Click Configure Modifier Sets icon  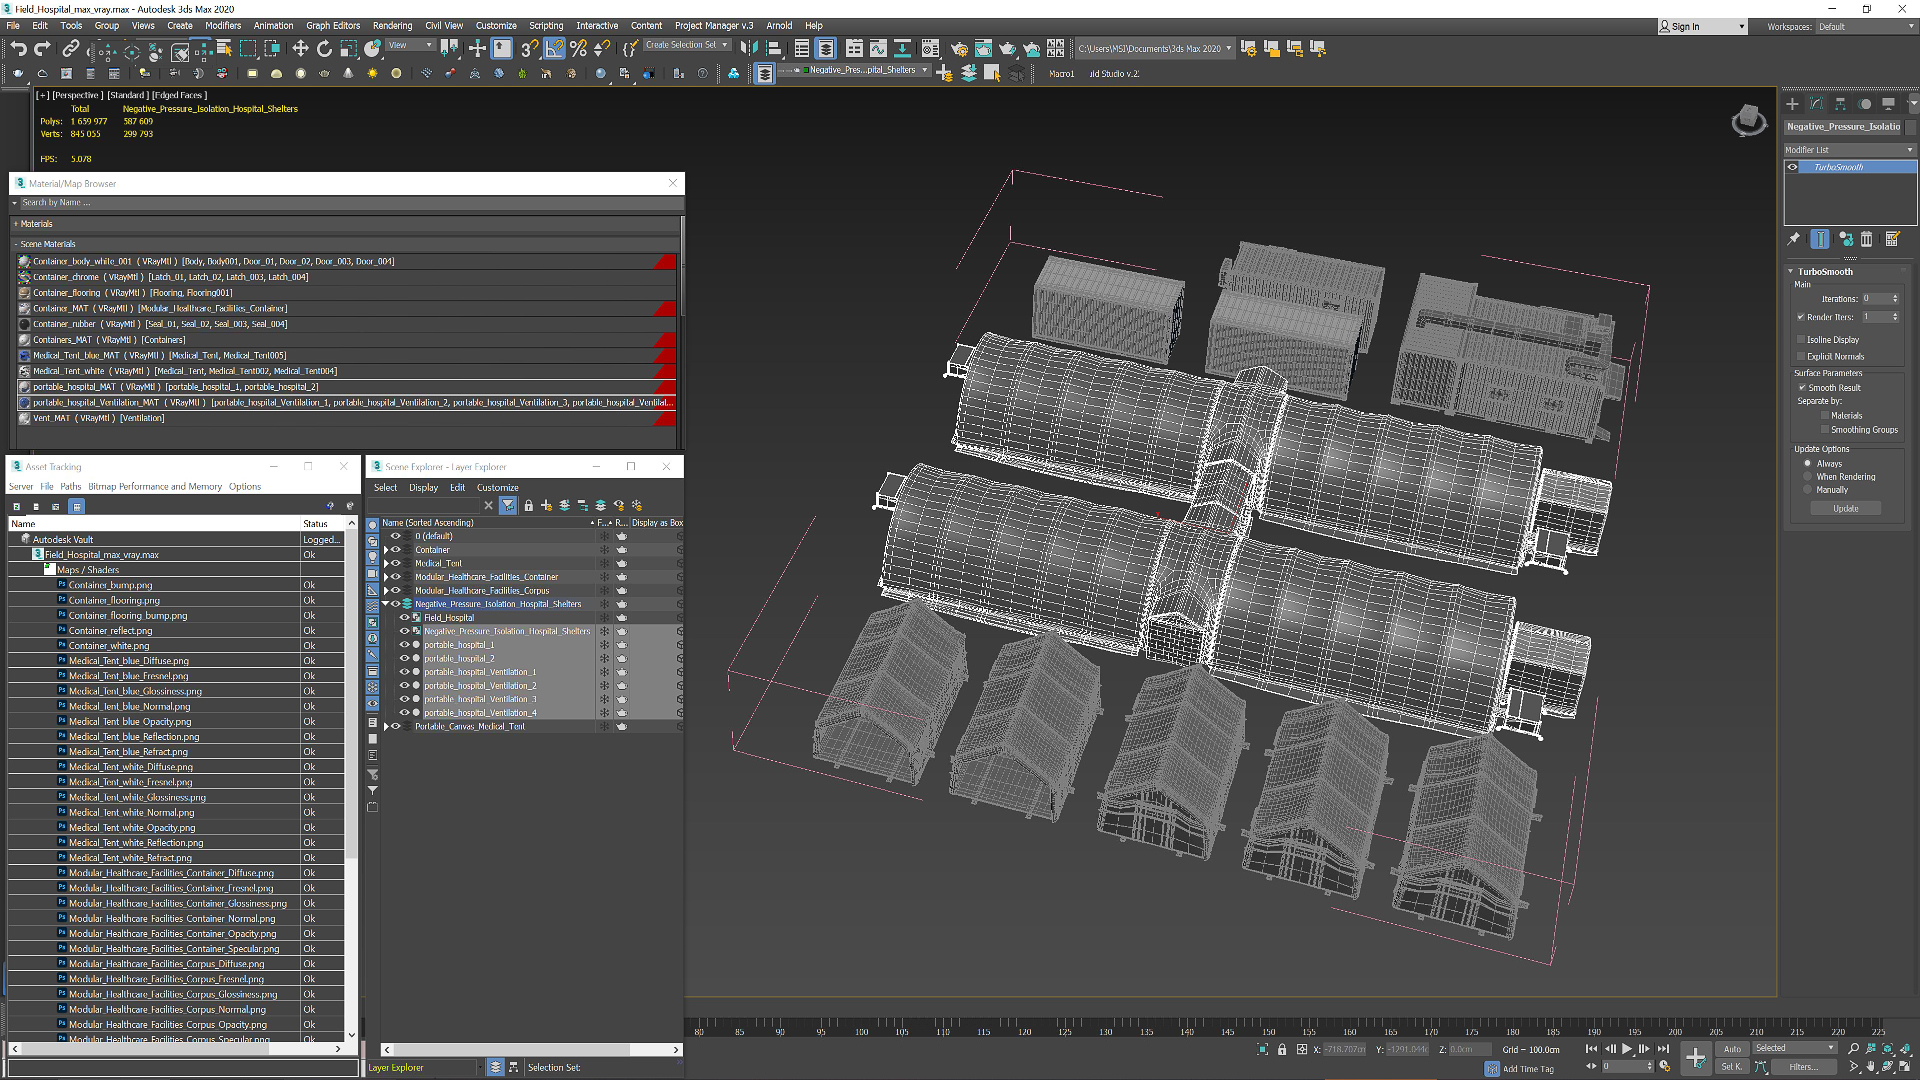point(1892,239)
